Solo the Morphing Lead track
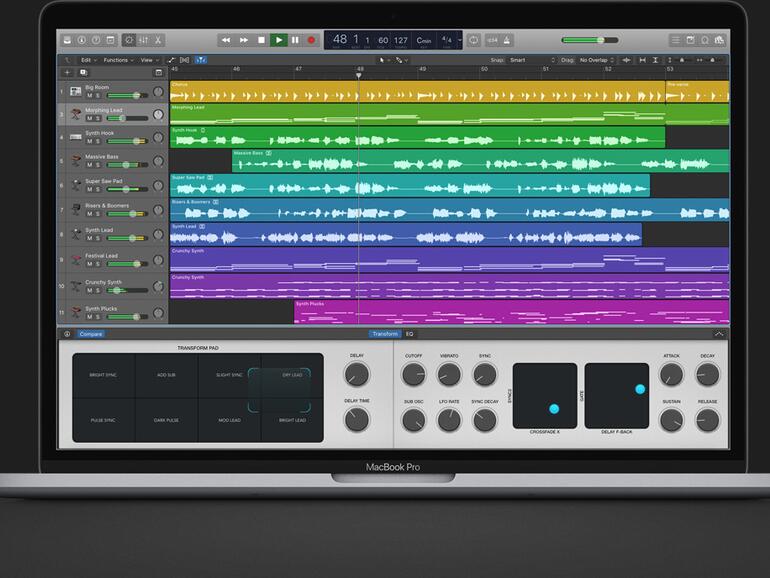 coord(98,118)
